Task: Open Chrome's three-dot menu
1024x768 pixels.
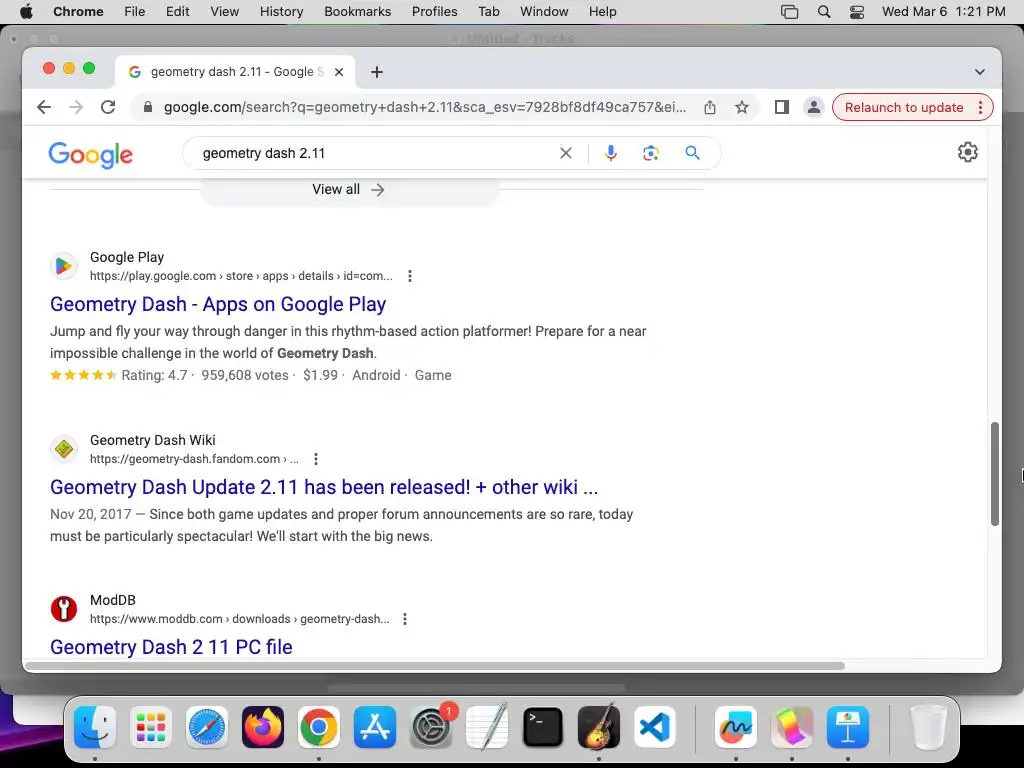Action: point(980,107)
